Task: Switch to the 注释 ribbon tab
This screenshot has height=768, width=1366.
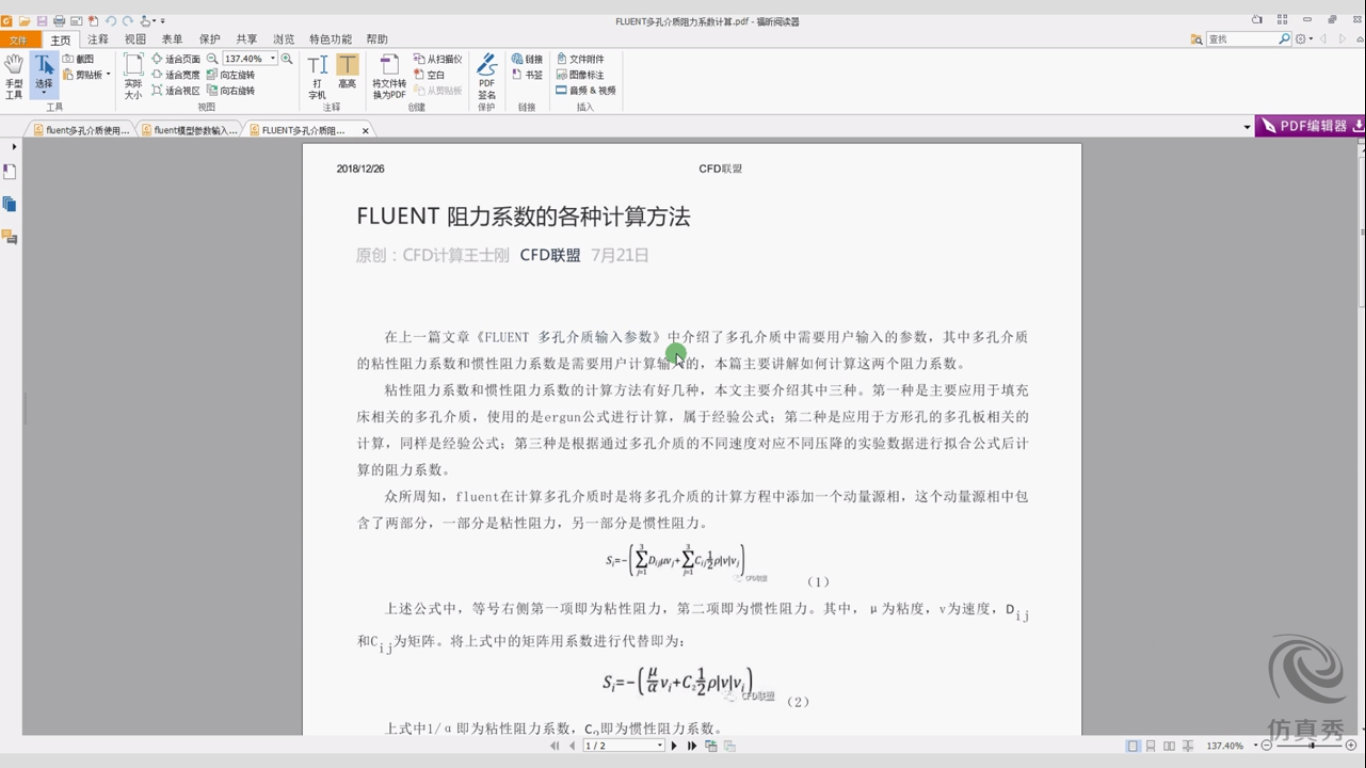Action: [98, 39]
